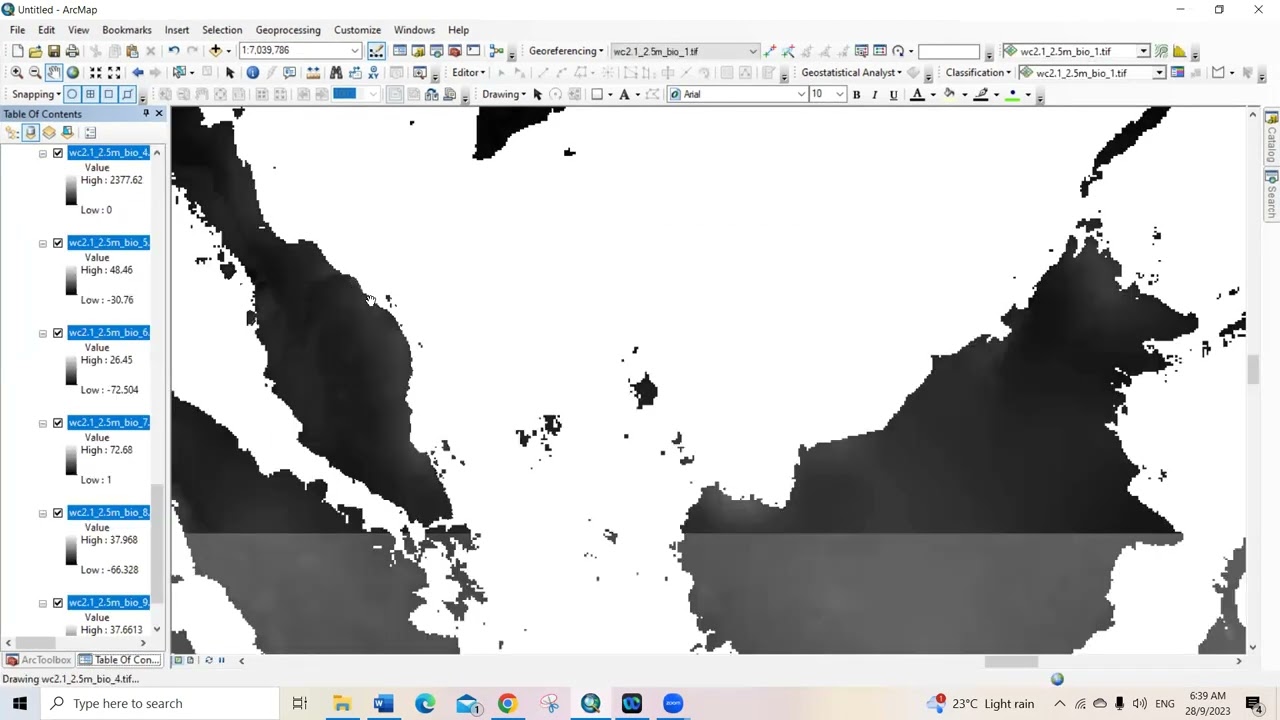Screen dimensions: 1280x720
Task: Collapse the wc2.1_2.5m_bio_7 layer legend
Action: [x=43, y=423]
